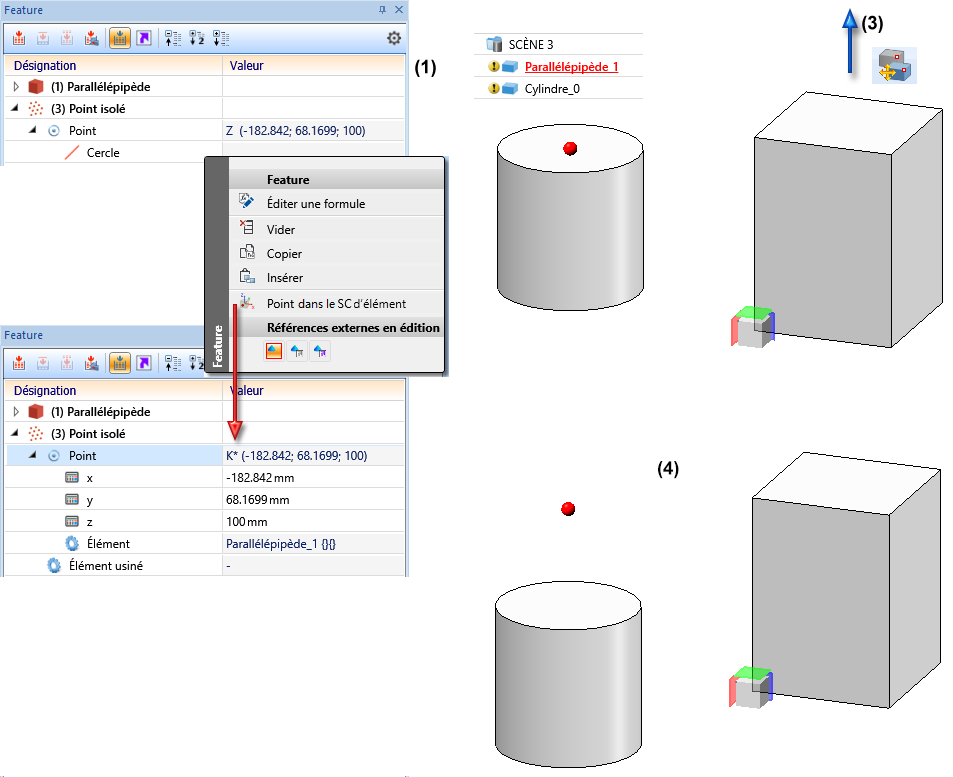Click collapse-all tree icon in upper Feature toolbar
The image size is (953, 777).
[x=173, y=38]
